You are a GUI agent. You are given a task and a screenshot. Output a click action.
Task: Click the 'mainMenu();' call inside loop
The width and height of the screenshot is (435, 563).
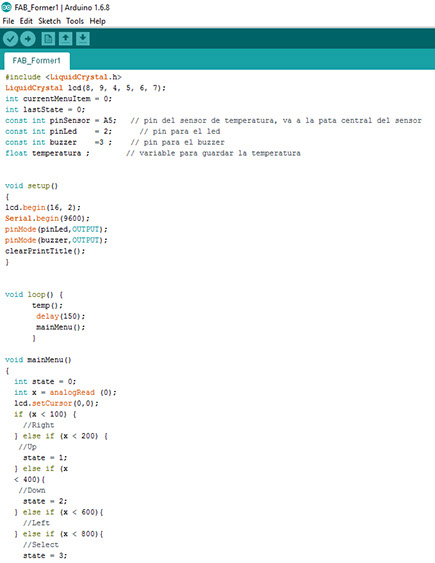click(61, 327)
